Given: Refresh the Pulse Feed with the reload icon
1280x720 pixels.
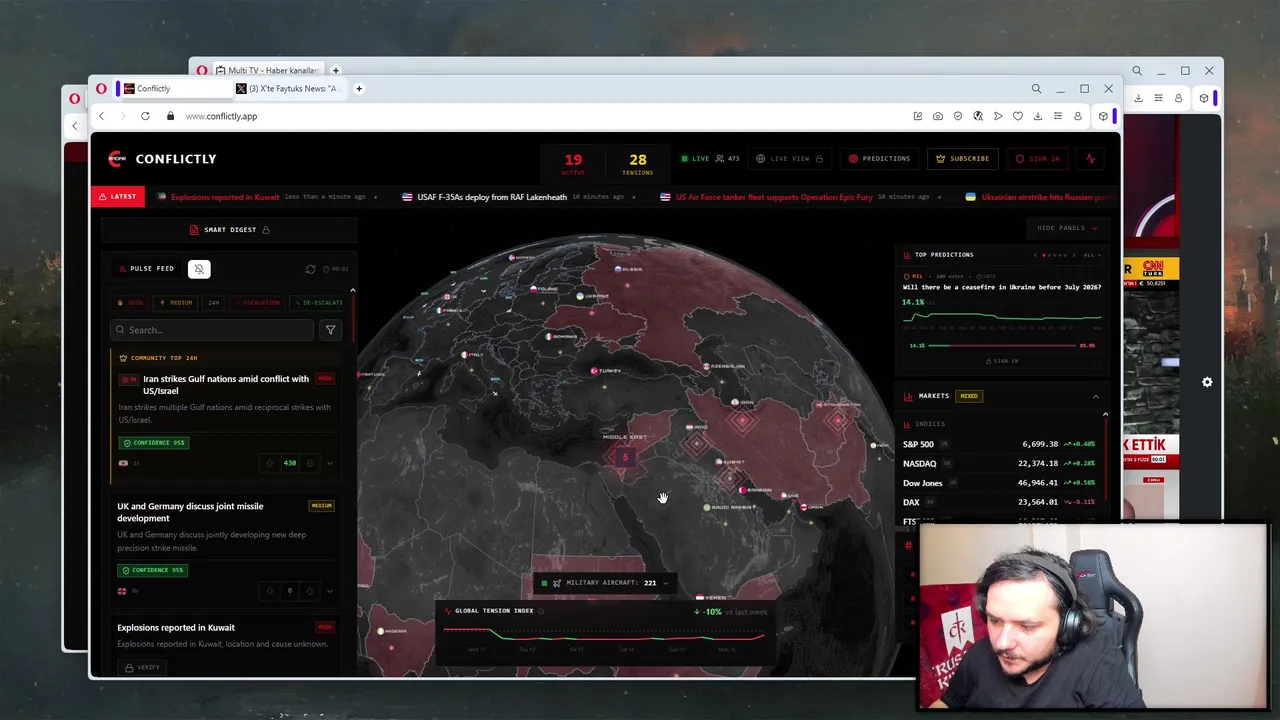Looking at the screenshot, I should pos(310,269).
